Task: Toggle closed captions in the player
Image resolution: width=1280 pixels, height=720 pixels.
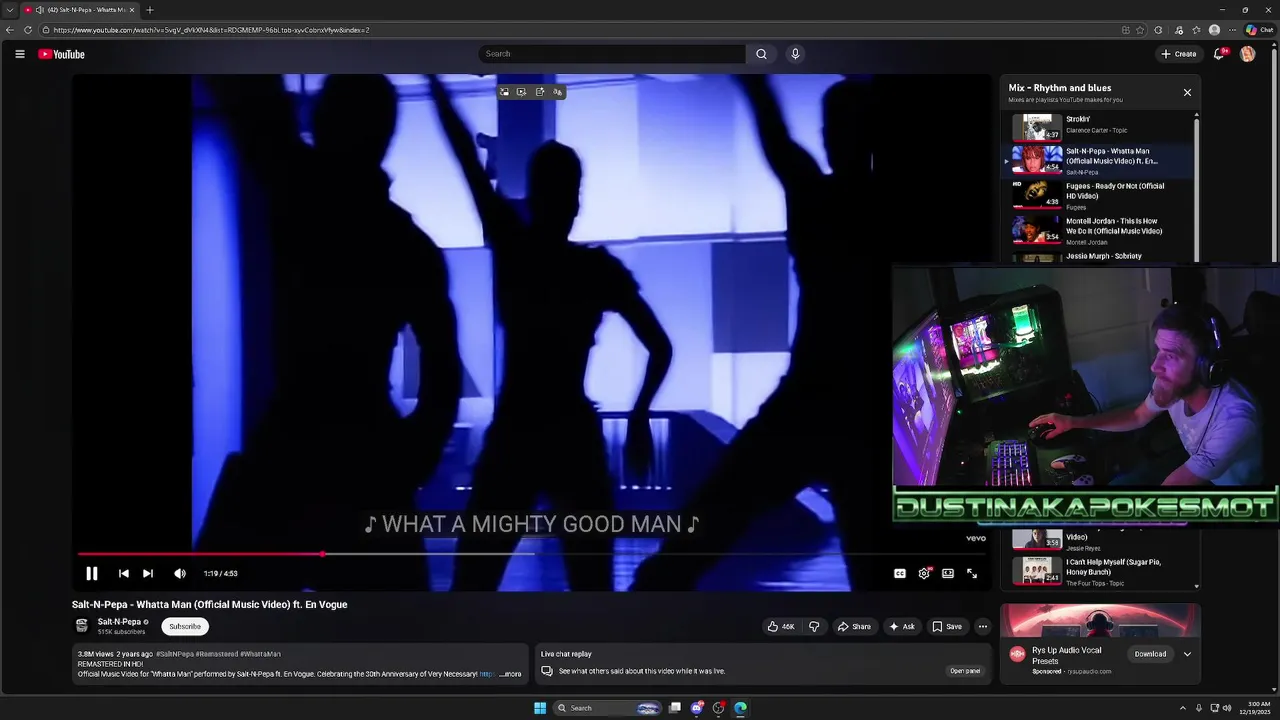Action: point(900,573)
